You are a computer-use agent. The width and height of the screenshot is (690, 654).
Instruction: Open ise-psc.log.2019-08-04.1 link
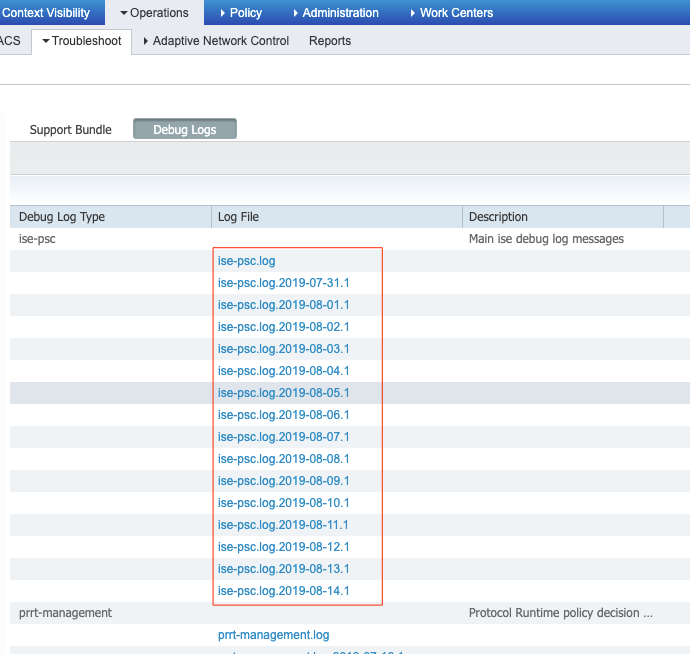point(283,371)
